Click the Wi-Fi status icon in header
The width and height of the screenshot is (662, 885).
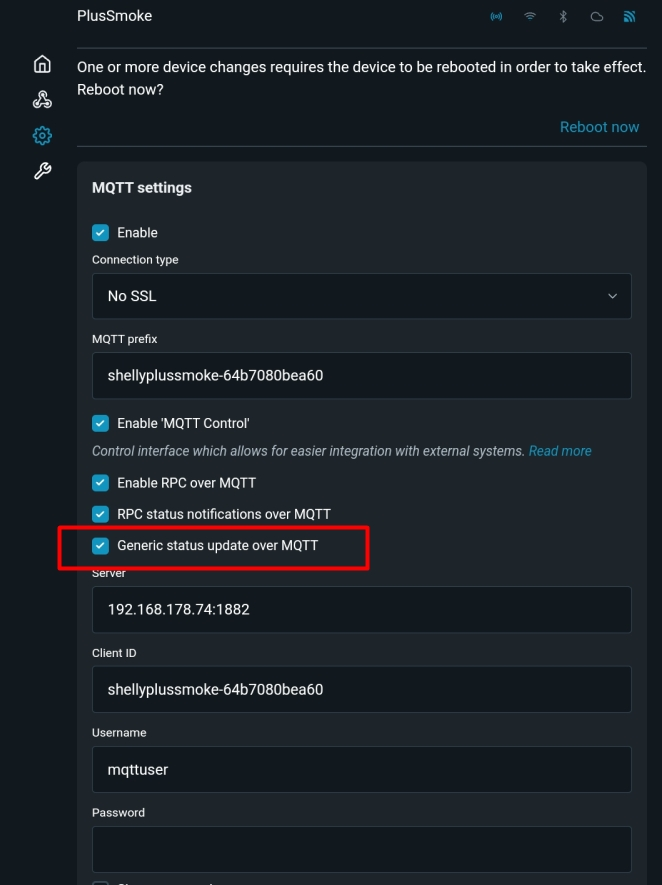click(530, 17)
